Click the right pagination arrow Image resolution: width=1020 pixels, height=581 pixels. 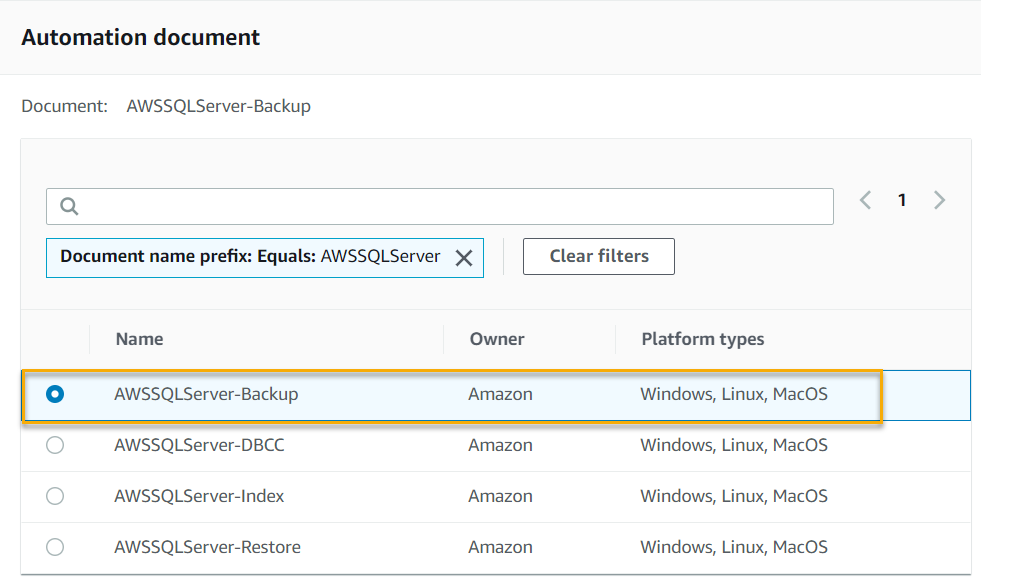point(939,200)
